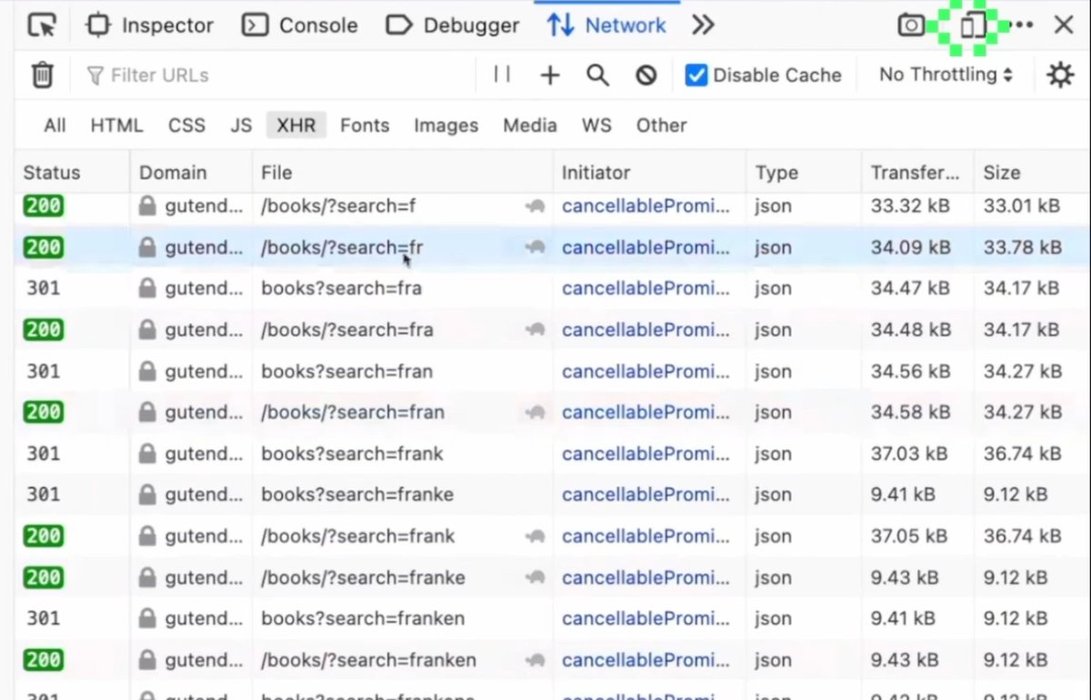
Task: Switch to the Console tab
Action: (300, 25)
